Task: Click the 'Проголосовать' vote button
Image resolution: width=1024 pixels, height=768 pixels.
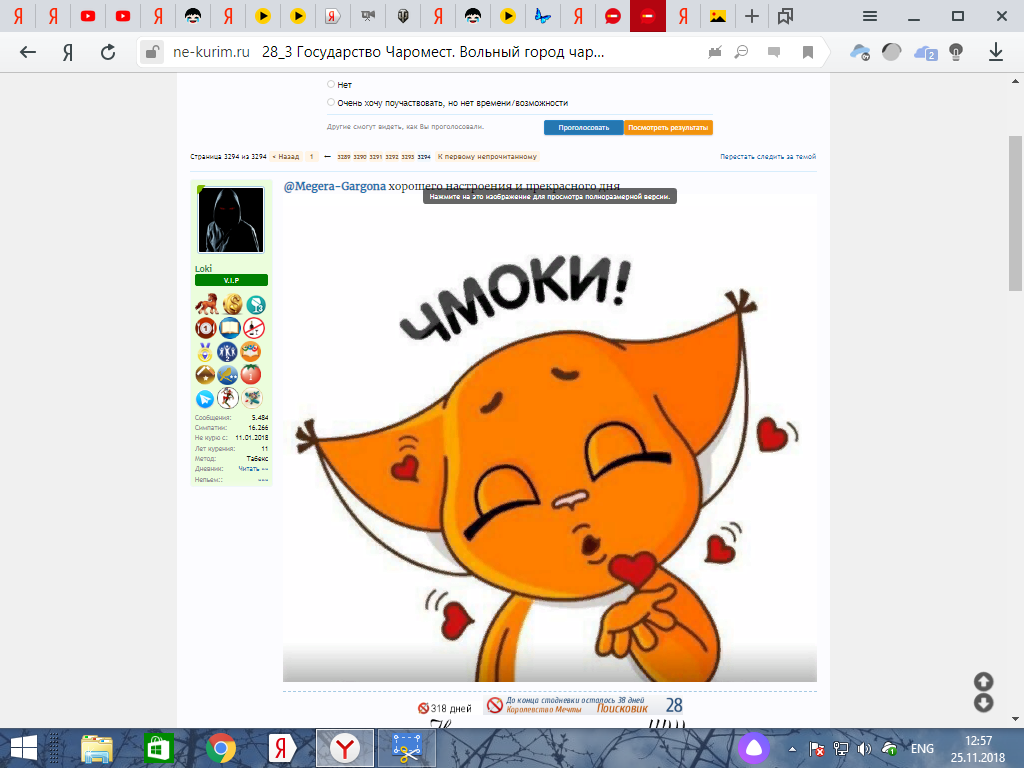Action: click(583, 127)
